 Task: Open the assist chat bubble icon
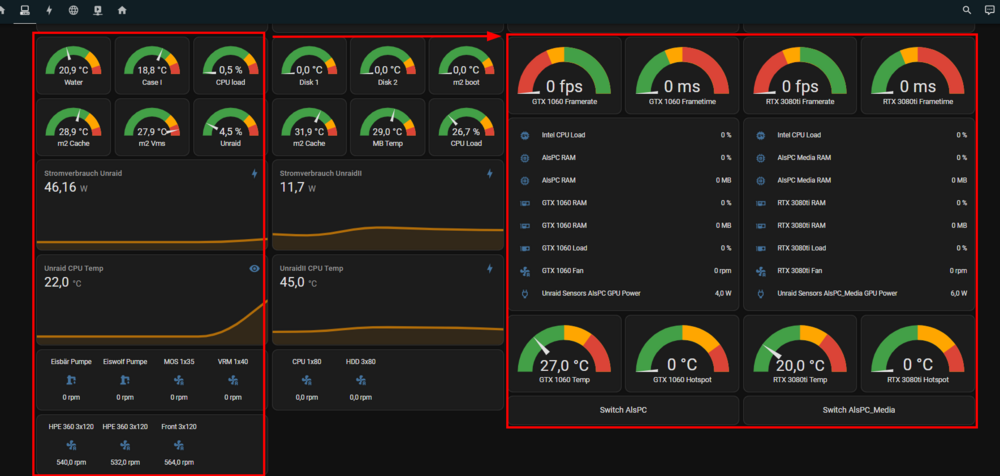(989, 10)
